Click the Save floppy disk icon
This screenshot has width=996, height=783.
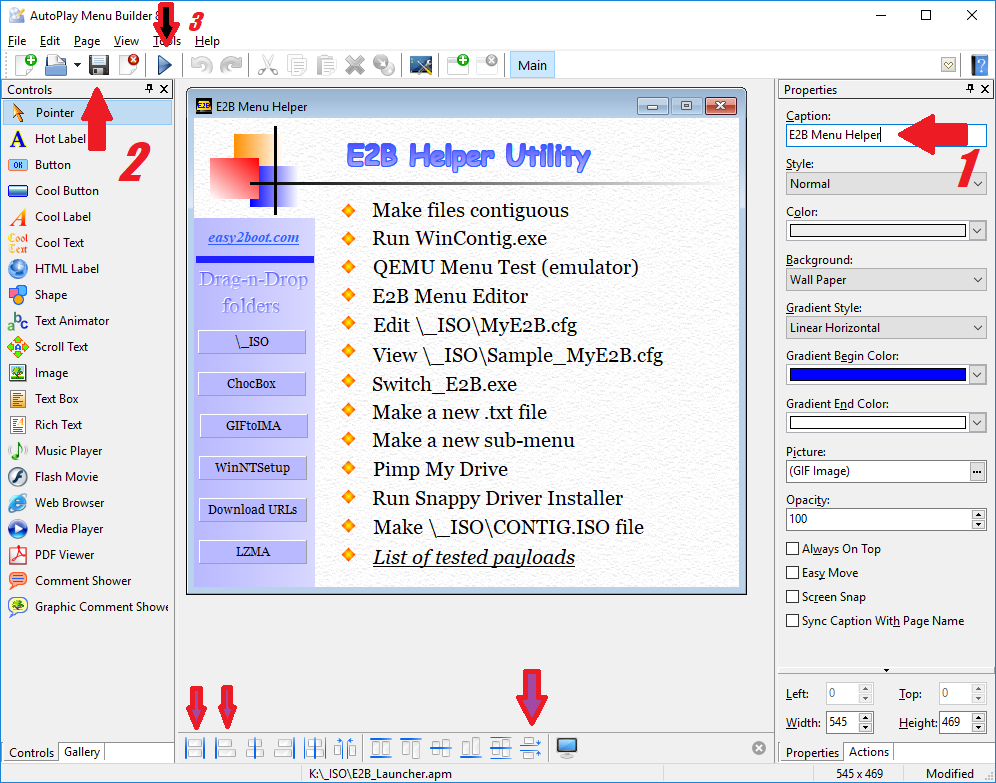(98, 65)
